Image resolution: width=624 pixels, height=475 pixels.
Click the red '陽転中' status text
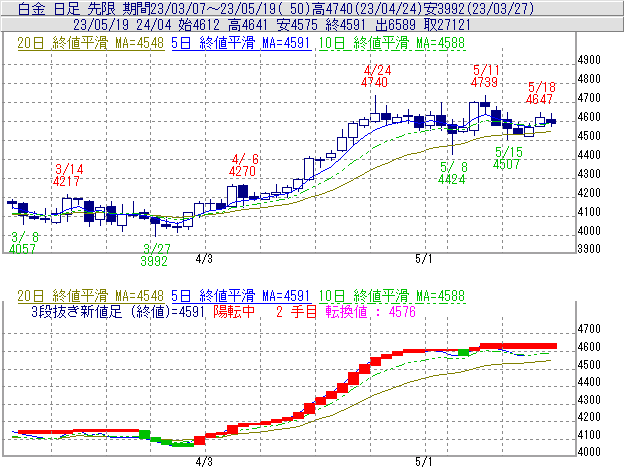point(234,312)
